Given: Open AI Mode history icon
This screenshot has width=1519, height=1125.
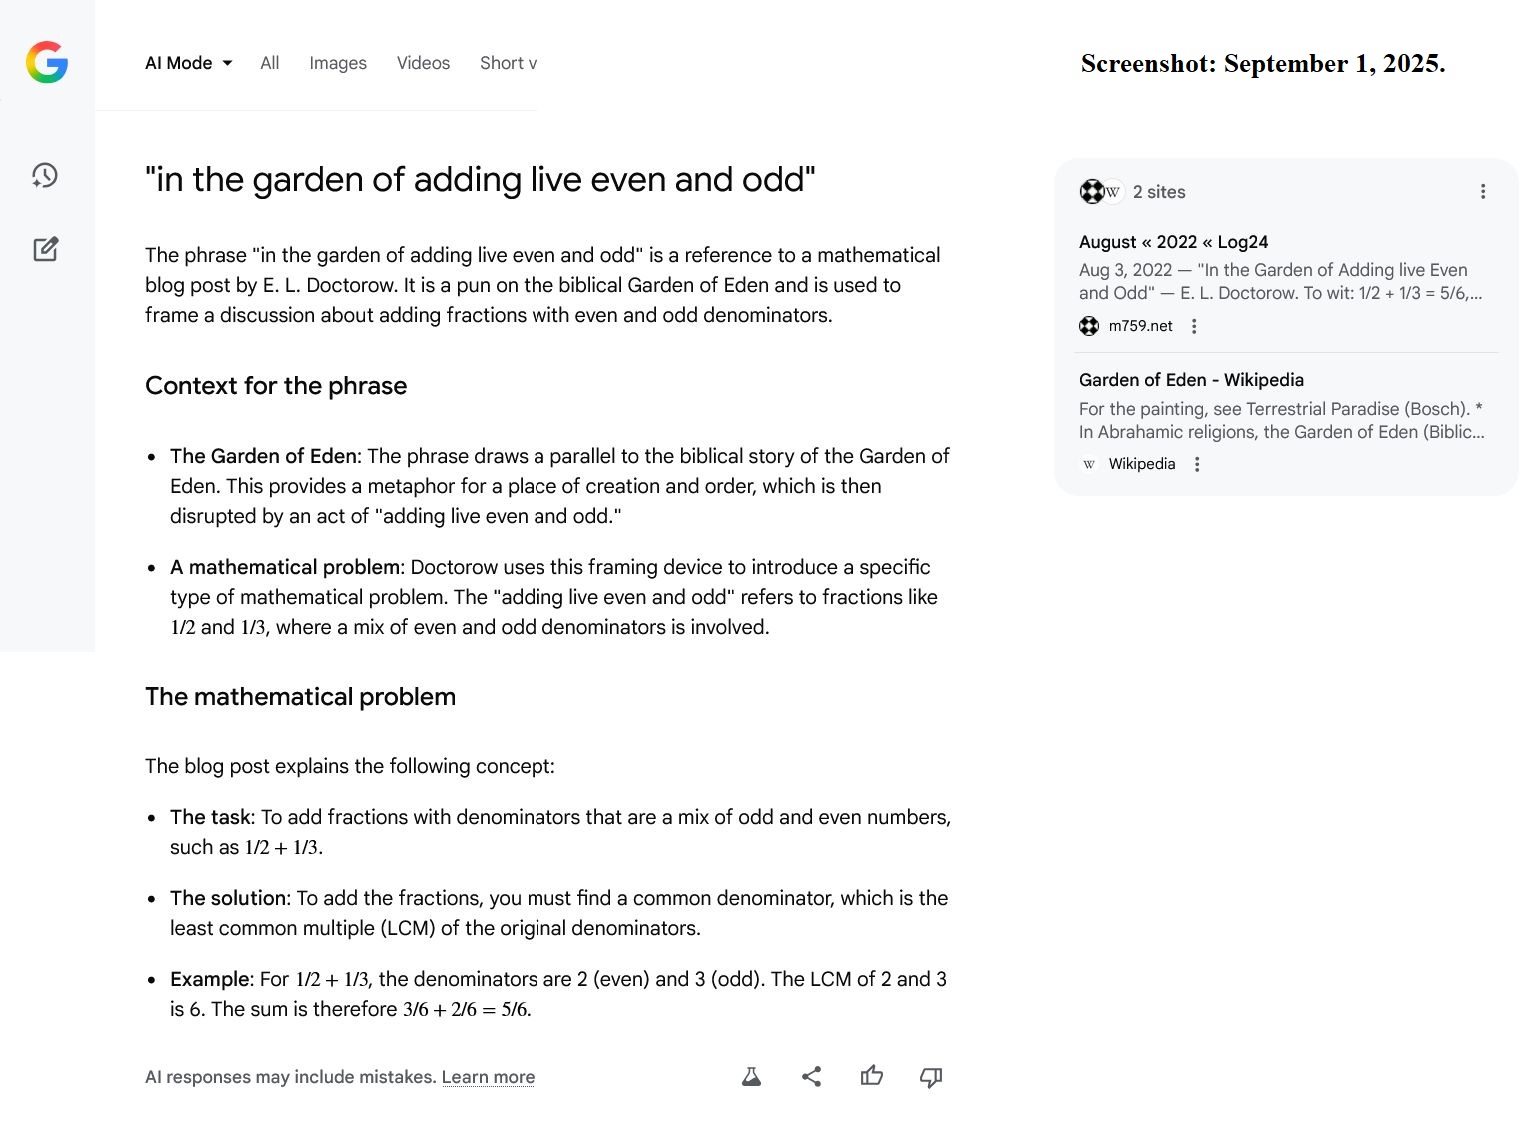Looking at the screenshot, I should pyautogui.click(x=45, y=176).
